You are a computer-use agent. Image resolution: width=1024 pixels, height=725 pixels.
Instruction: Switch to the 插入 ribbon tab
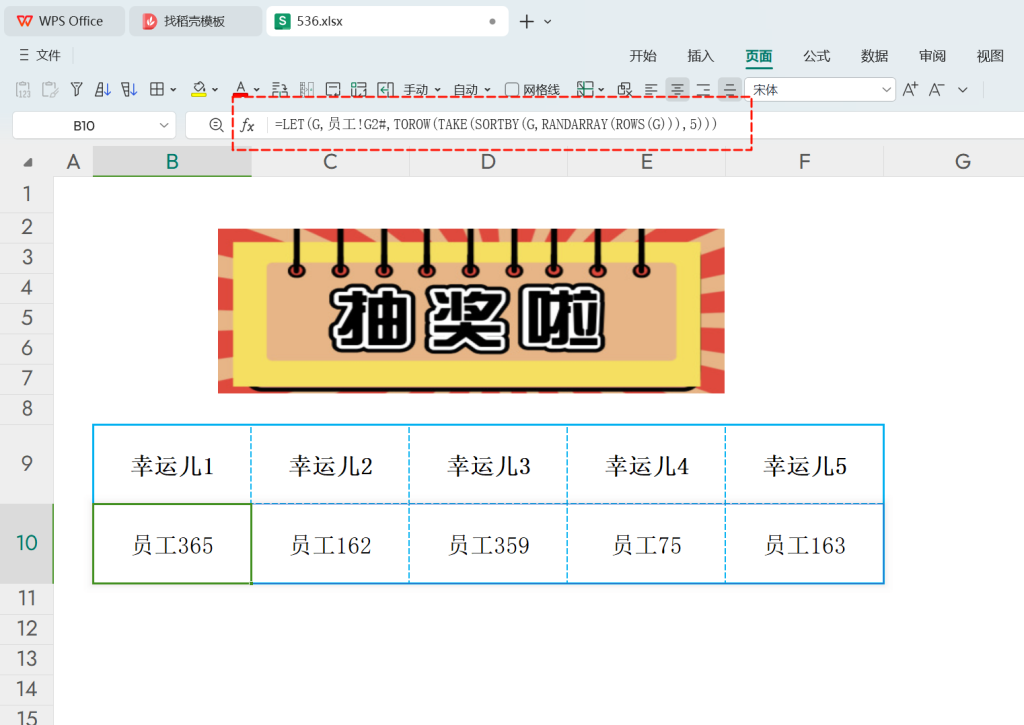700,56
